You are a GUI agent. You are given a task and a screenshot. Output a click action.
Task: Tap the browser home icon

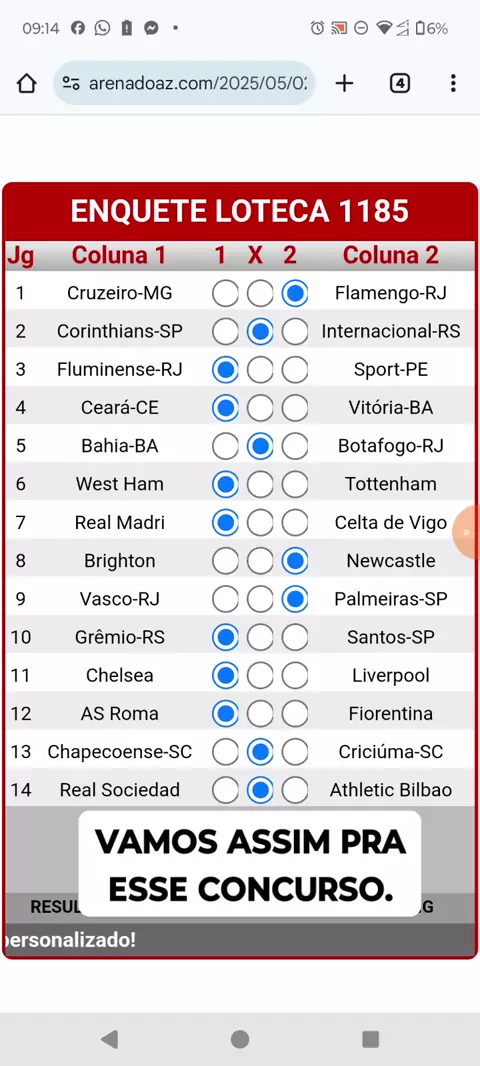27,84
